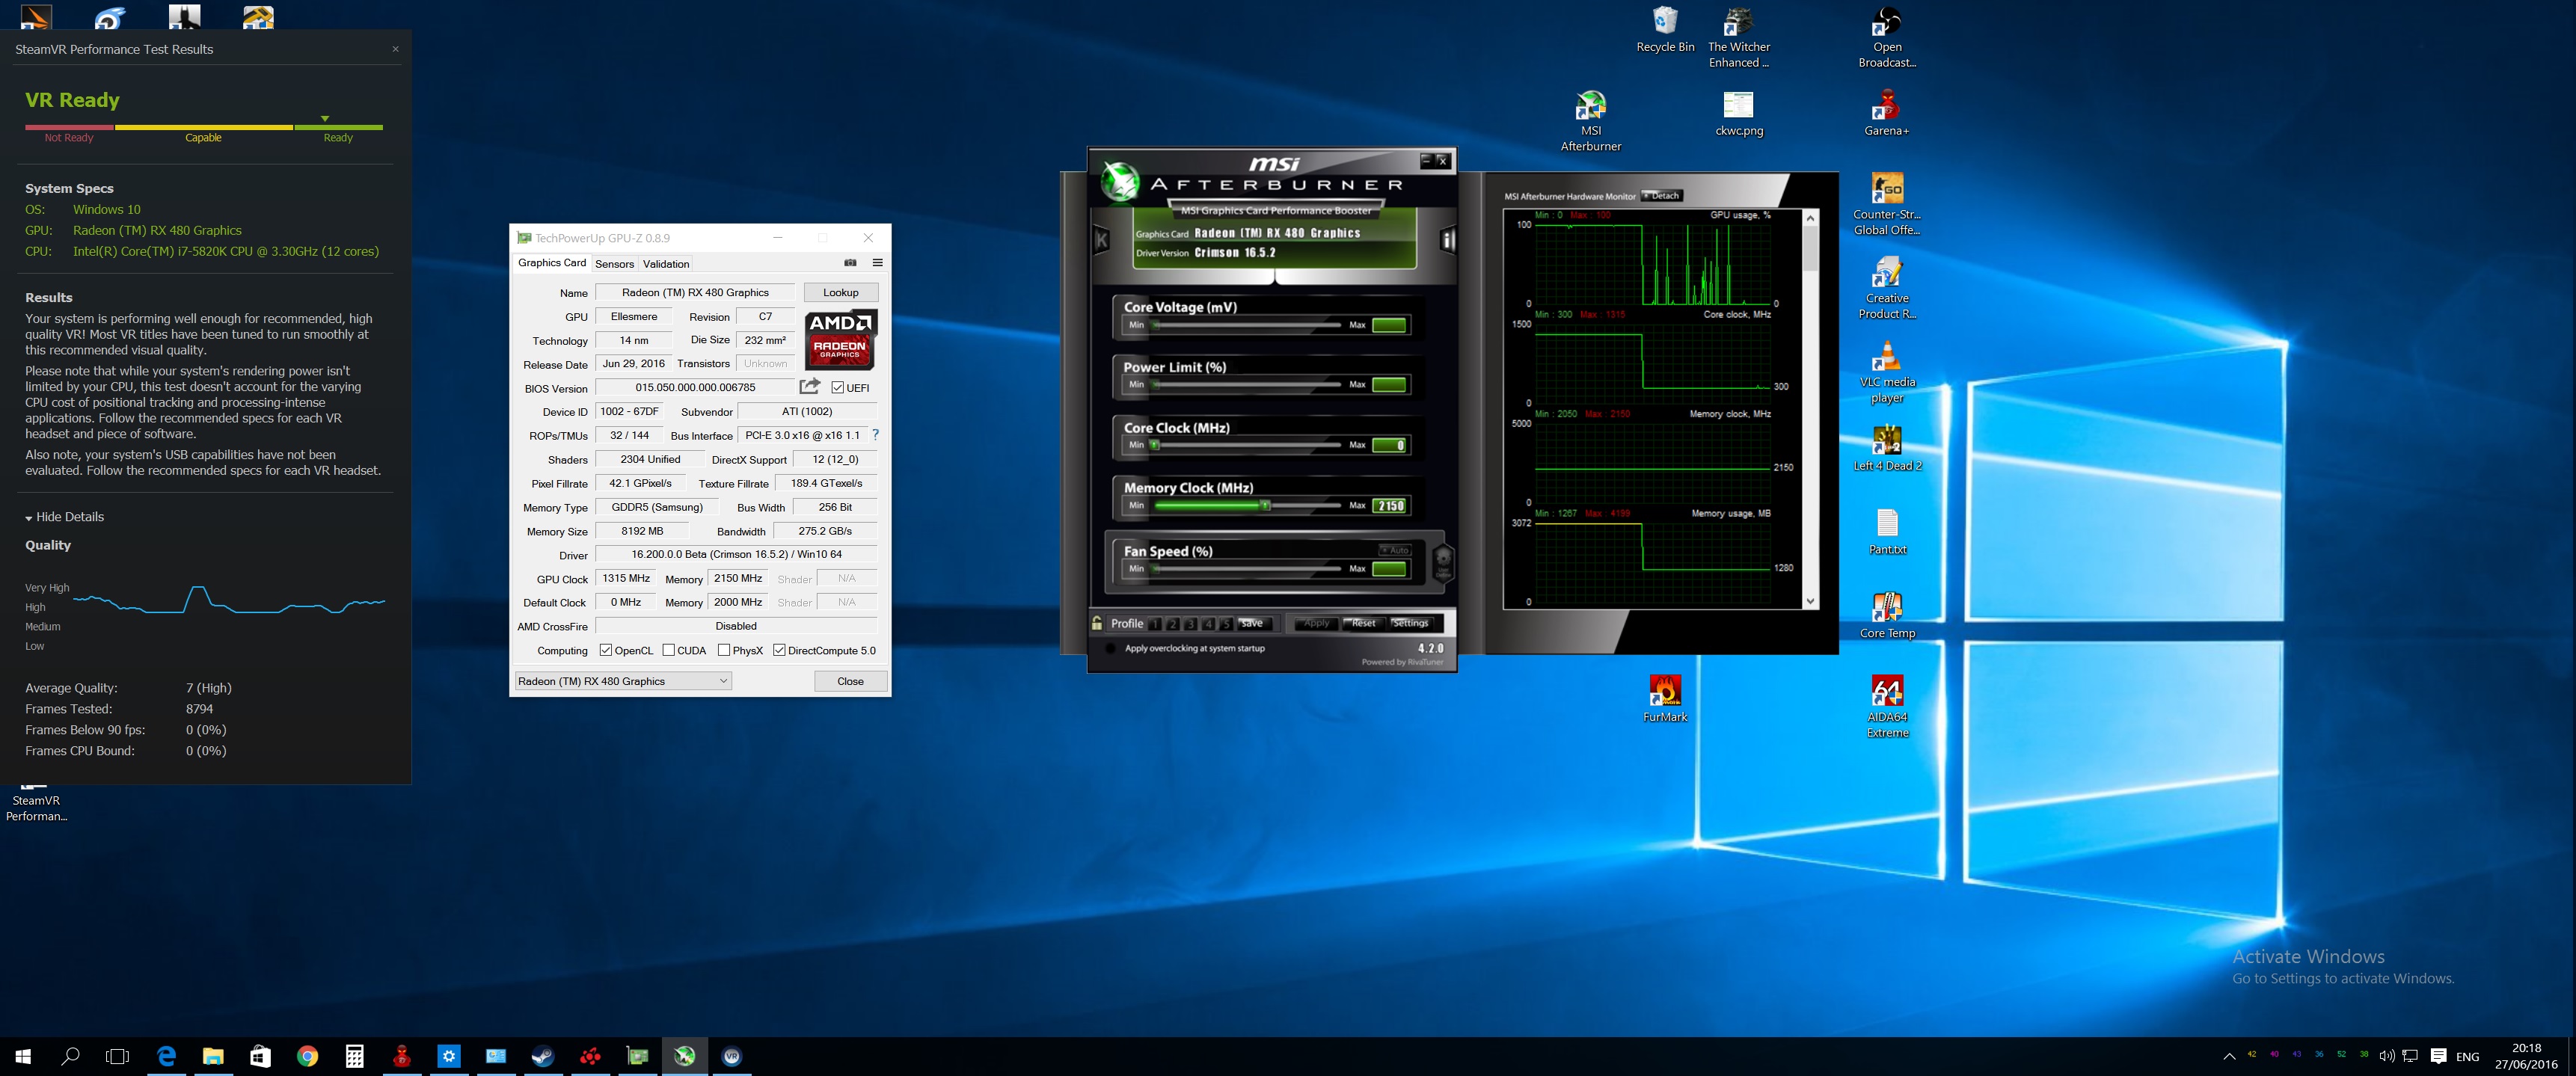Select Afterburner profile slot 5
The width and height of the screenshot is (2576, 1076).
coord(1226,624)
